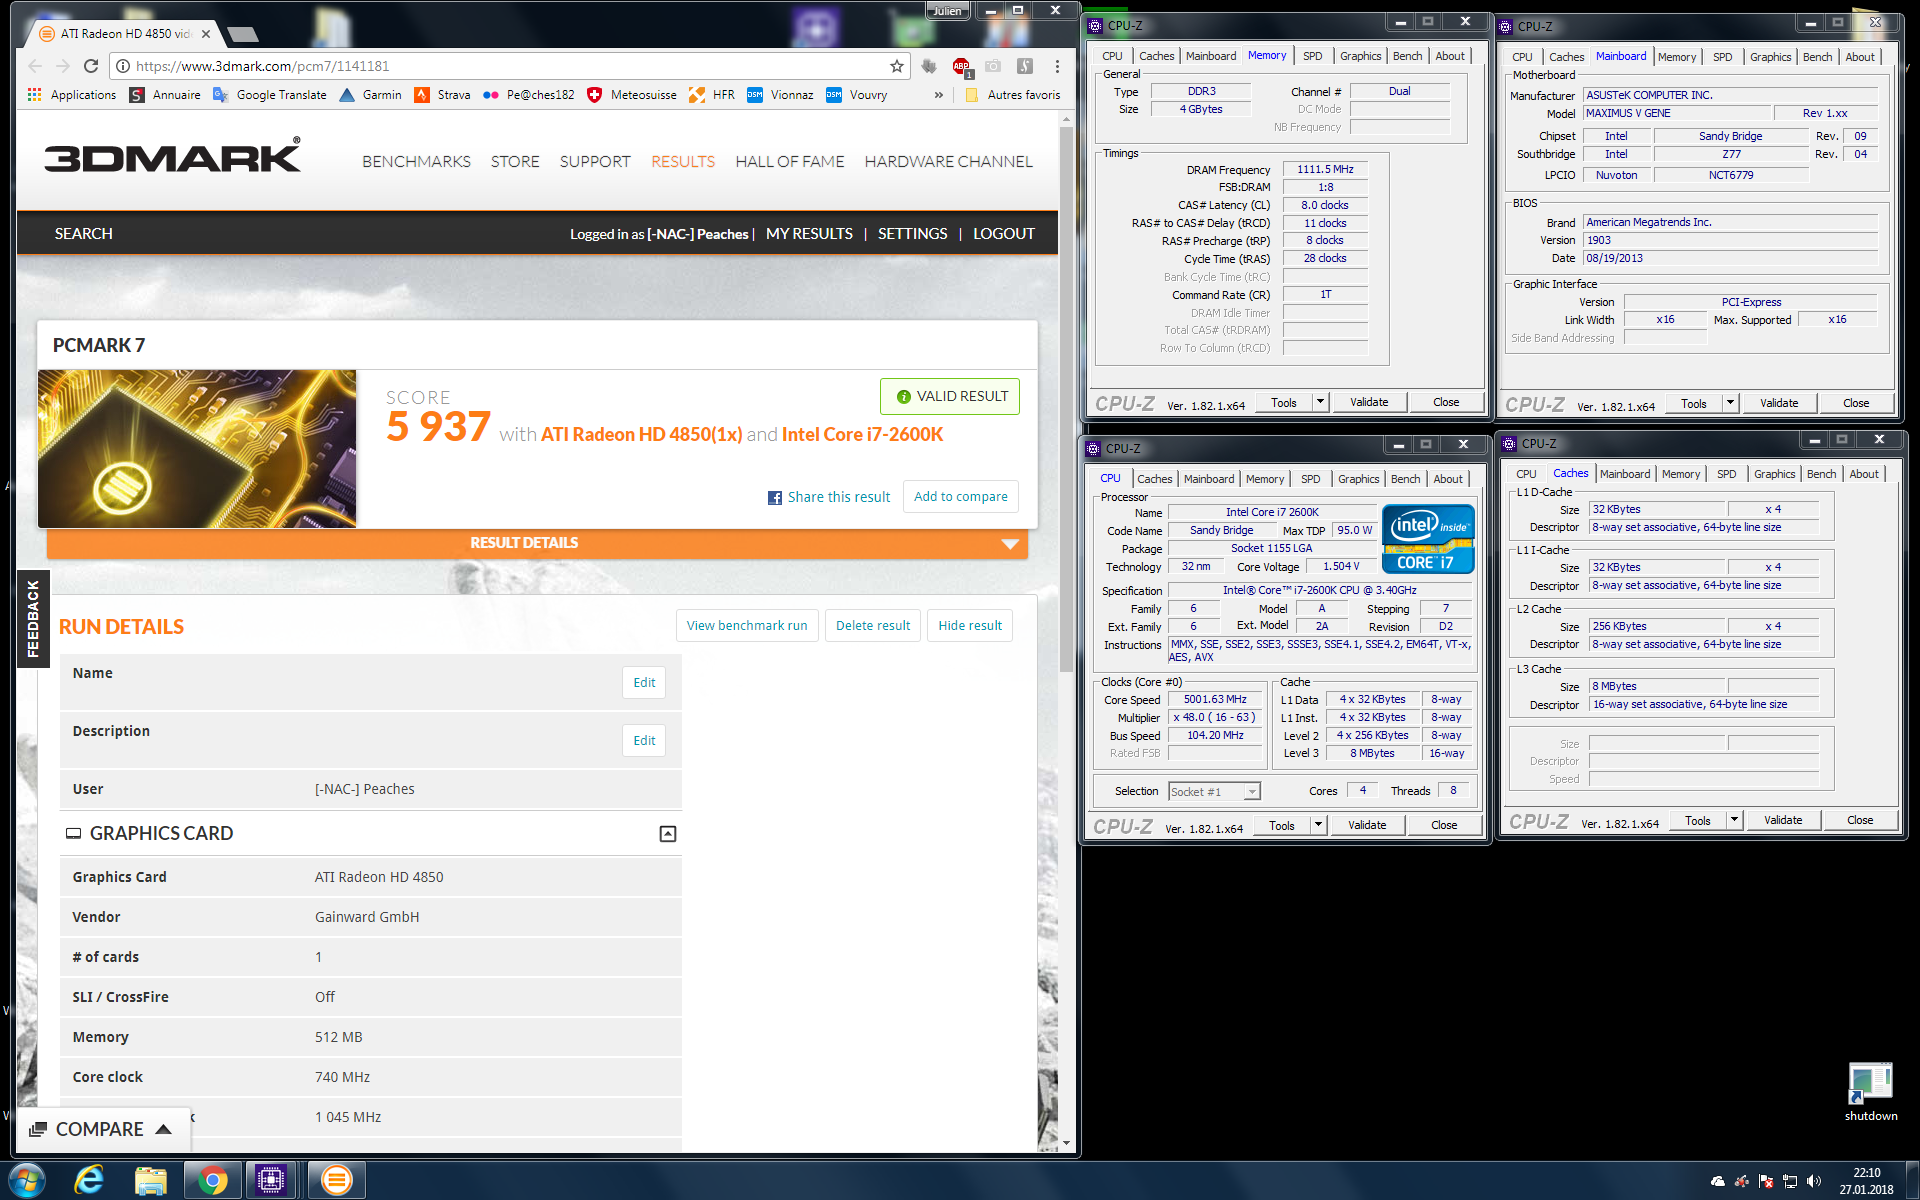Click the site information icon in address bar
Viewport: 1920px width, 1200px height.
pos(122,66)
